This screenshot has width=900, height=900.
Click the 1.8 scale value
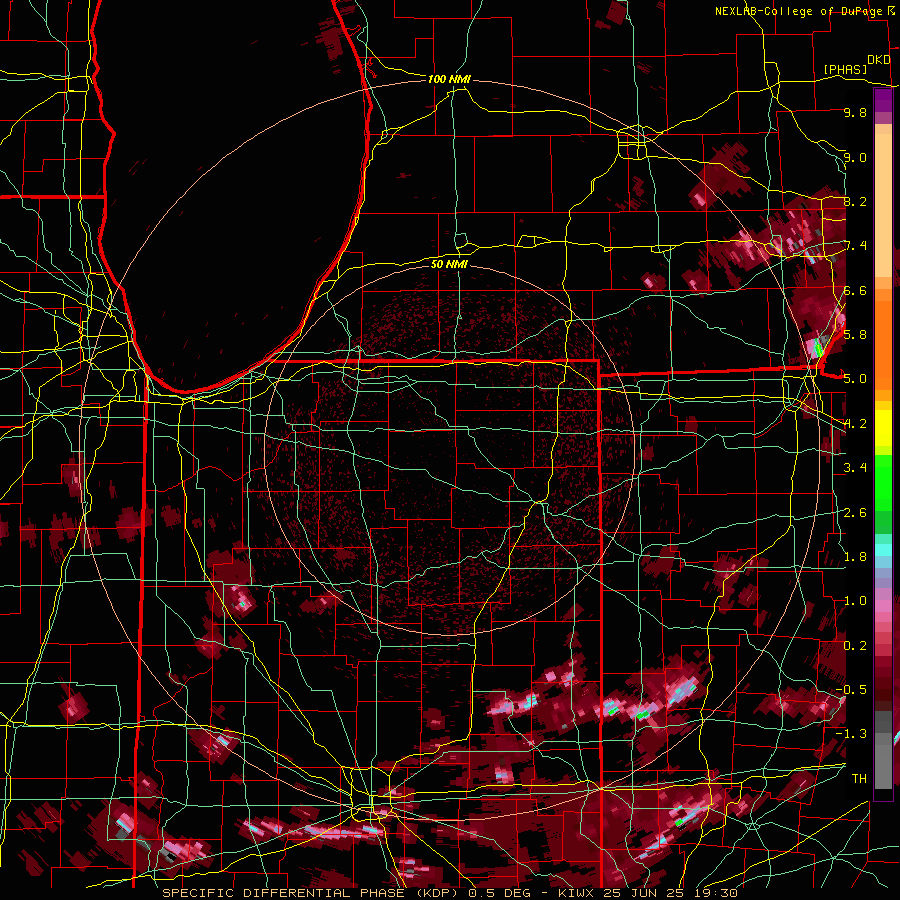click(855, 557)
